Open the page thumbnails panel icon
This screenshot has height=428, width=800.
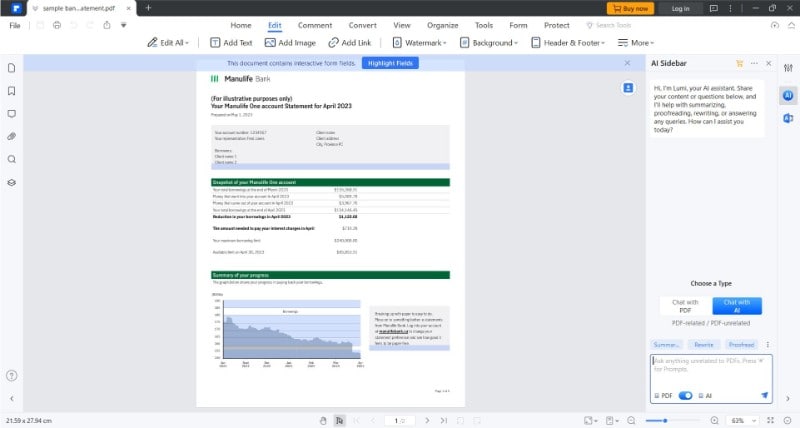pos(12,68)
